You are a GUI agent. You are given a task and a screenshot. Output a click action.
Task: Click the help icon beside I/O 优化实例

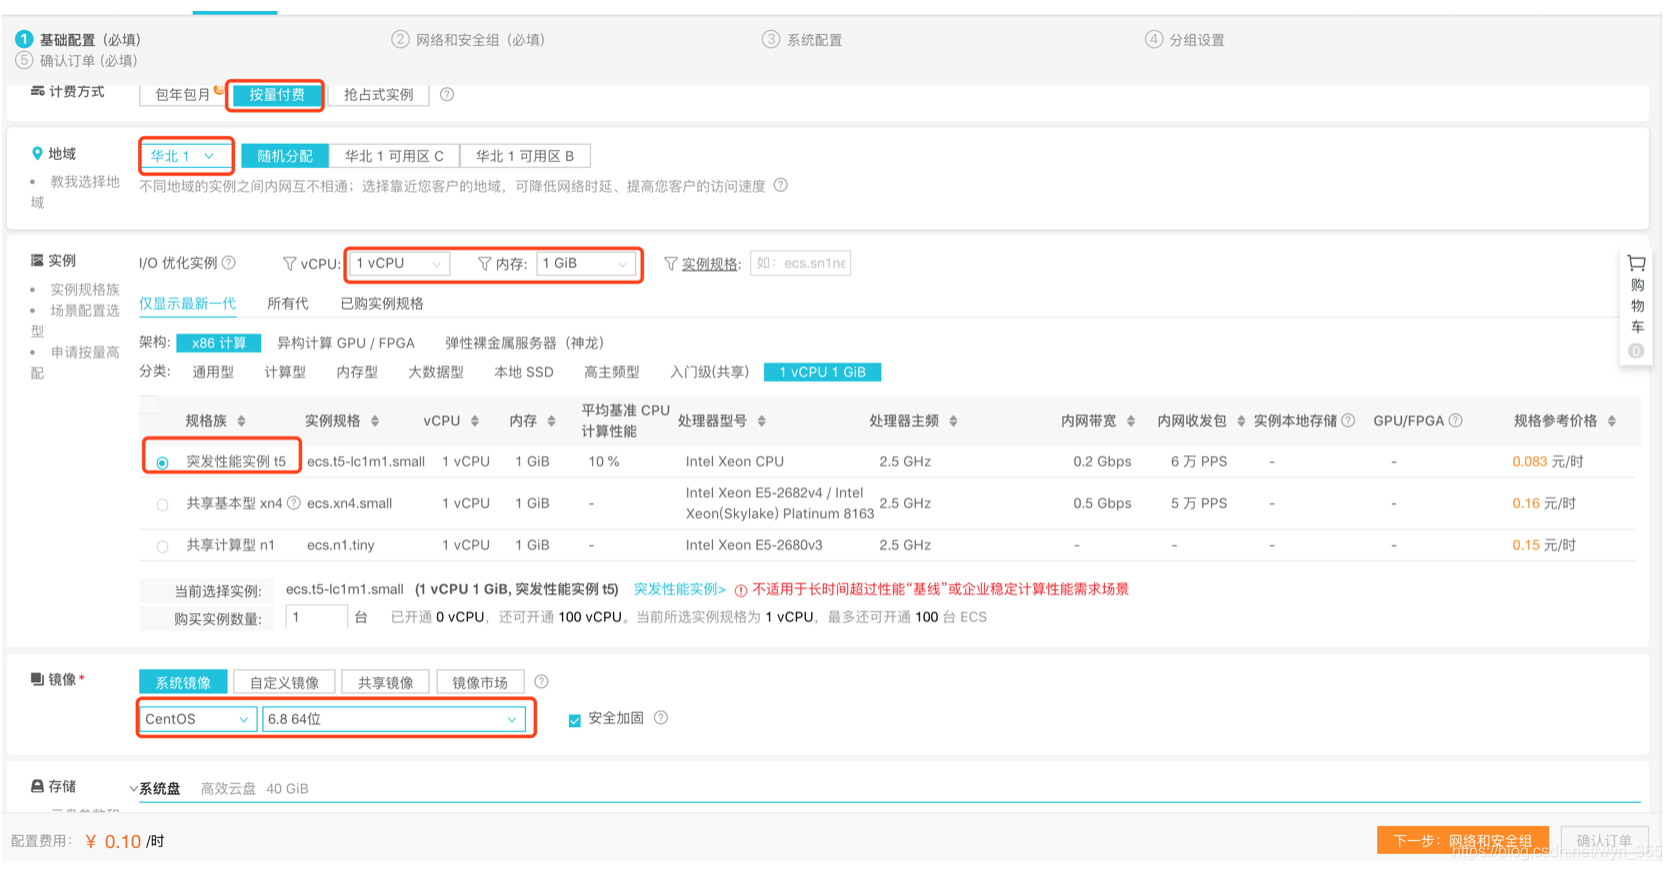coord(229,263)
